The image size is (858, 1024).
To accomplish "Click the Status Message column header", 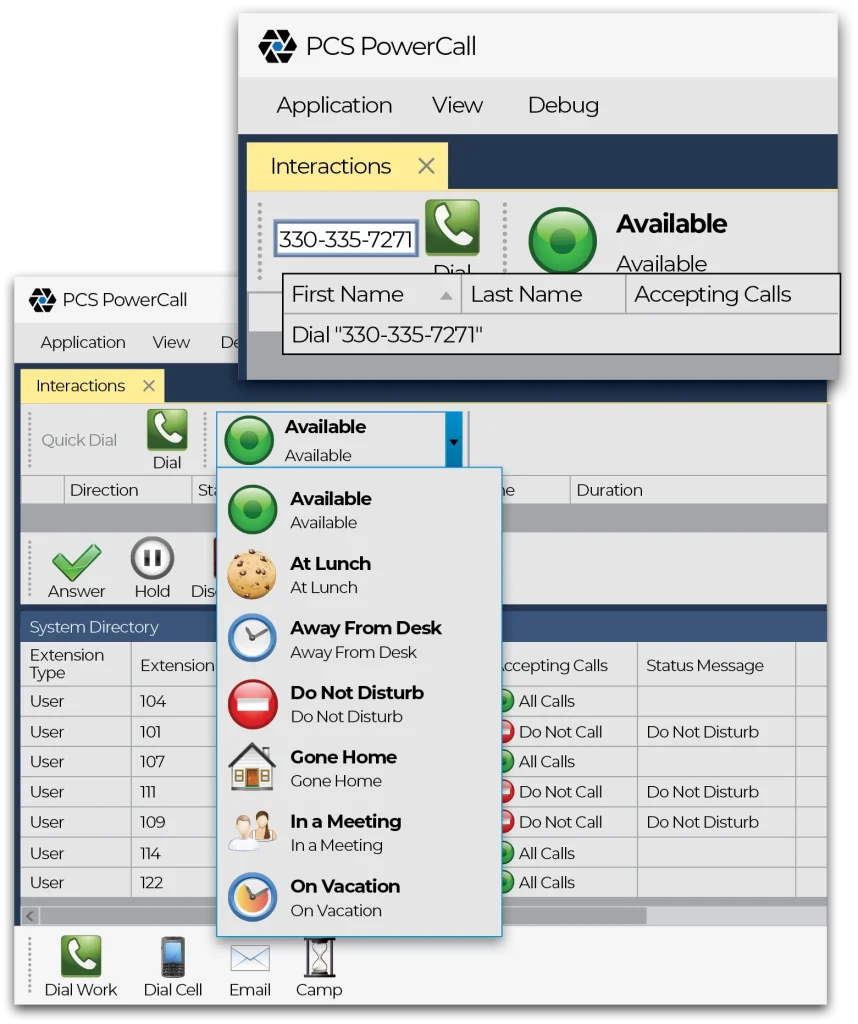I will click(x=716, y=665).
